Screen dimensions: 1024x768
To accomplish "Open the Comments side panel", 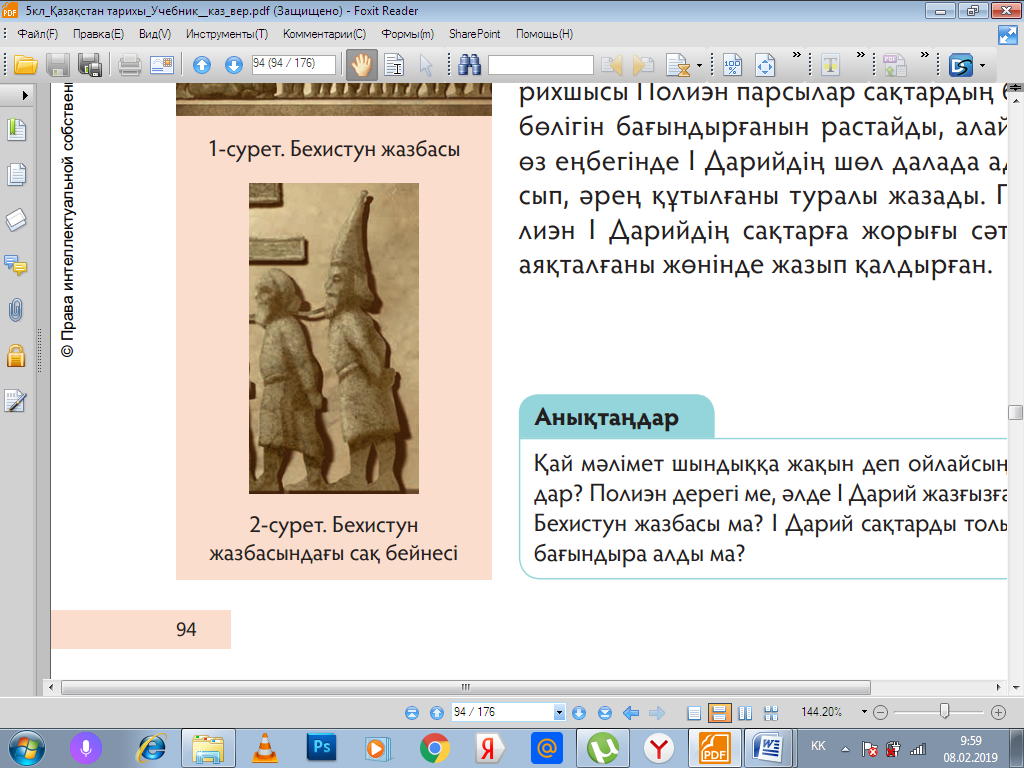I will [x=16, y=264].
